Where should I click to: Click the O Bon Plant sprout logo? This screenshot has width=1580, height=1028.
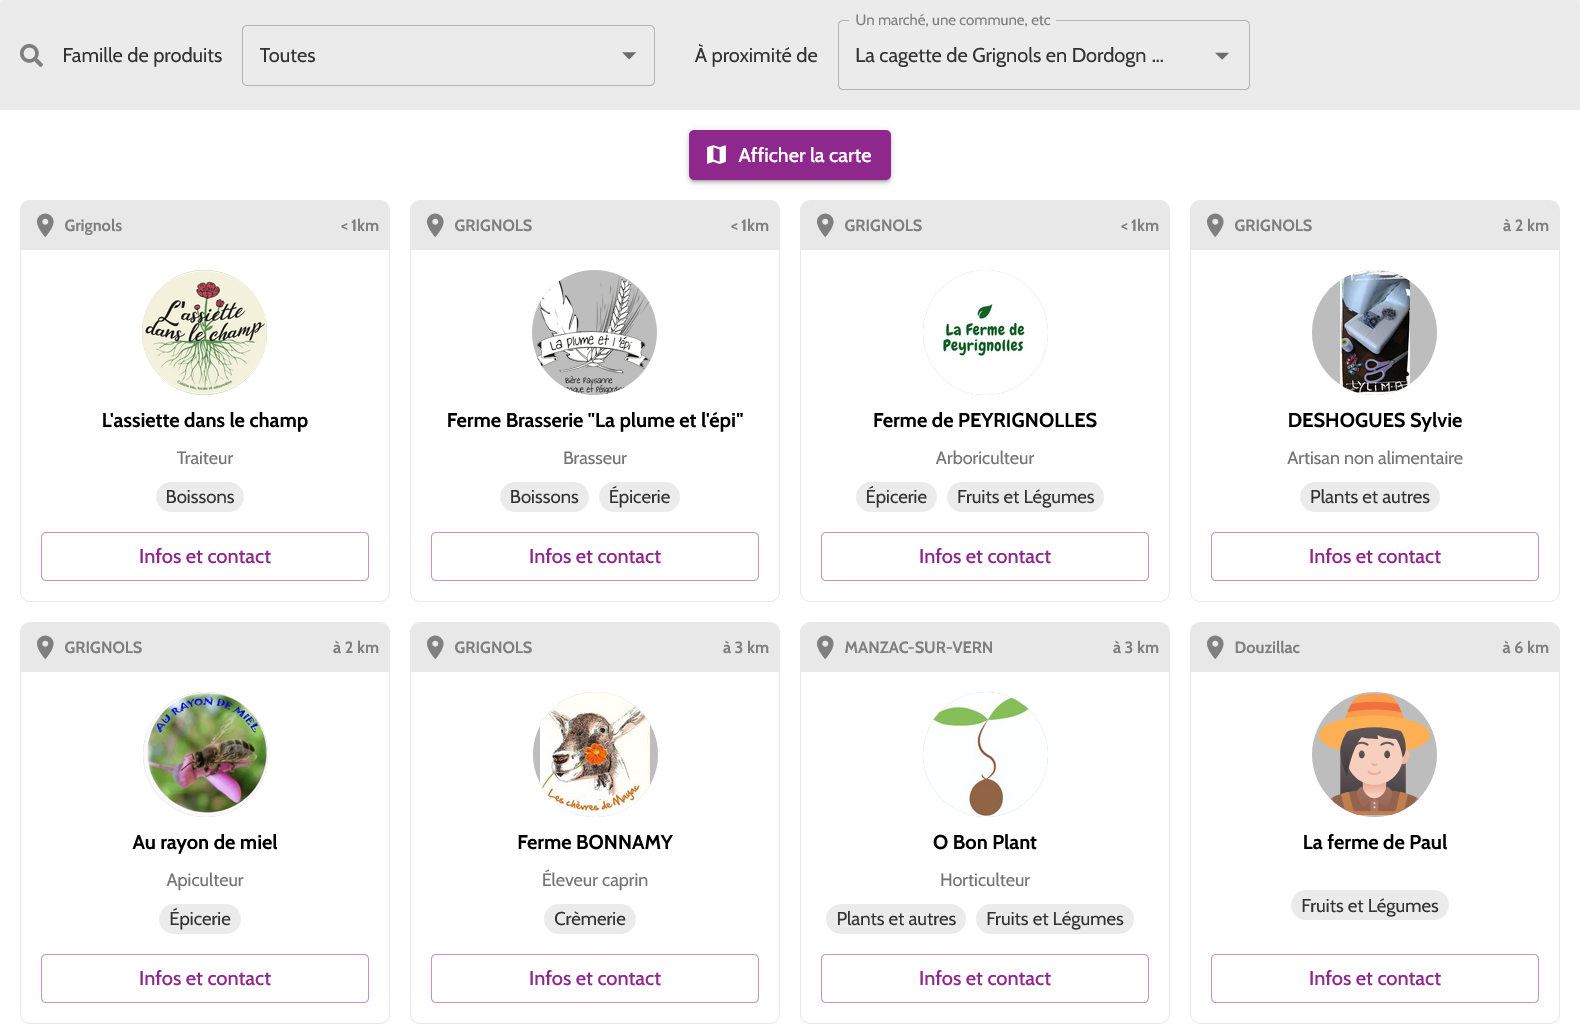985,754
